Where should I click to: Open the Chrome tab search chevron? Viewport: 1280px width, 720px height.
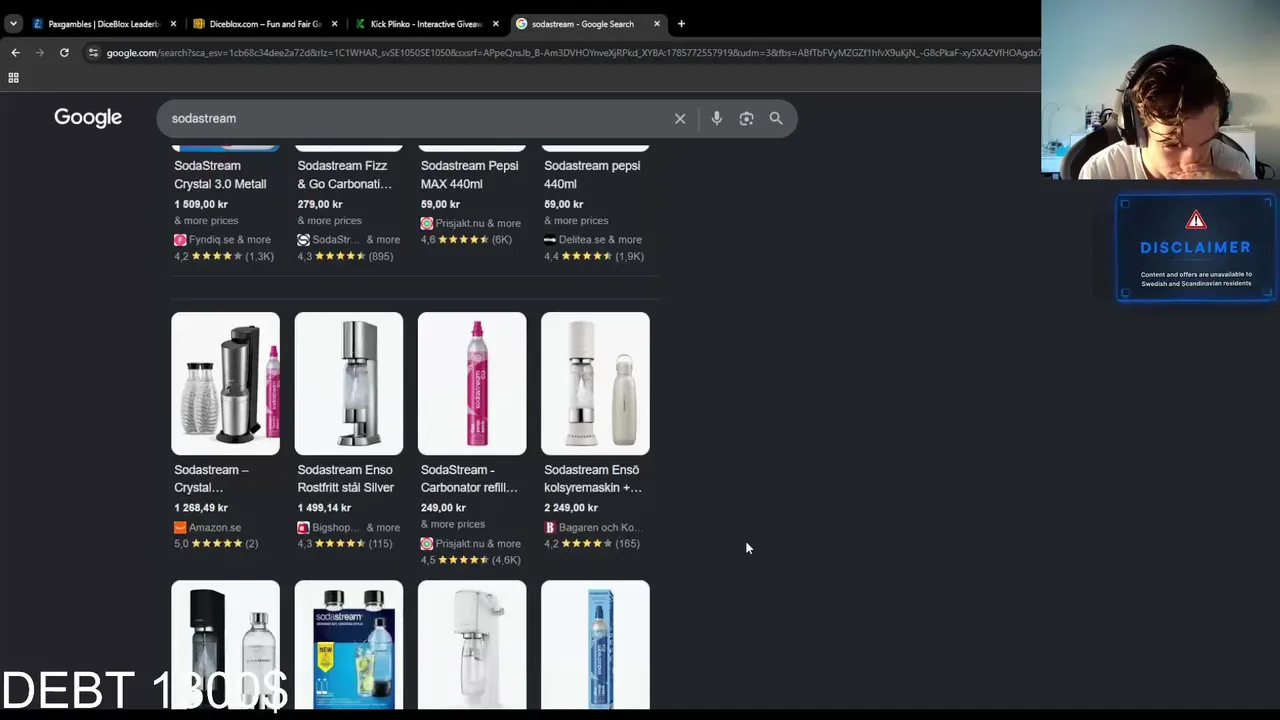click(x=13, y=24)
